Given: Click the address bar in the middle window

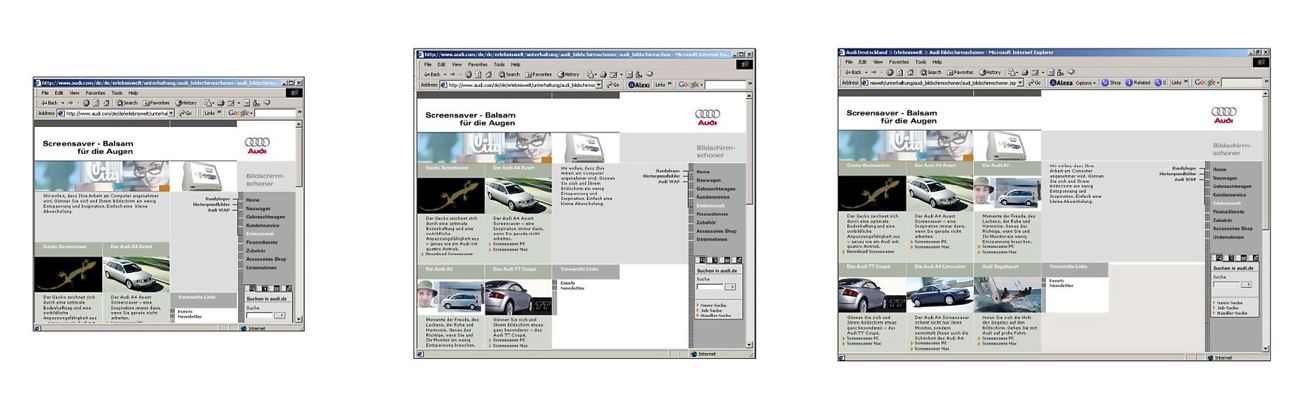Looking at the screenshot, I should [521, 85].
